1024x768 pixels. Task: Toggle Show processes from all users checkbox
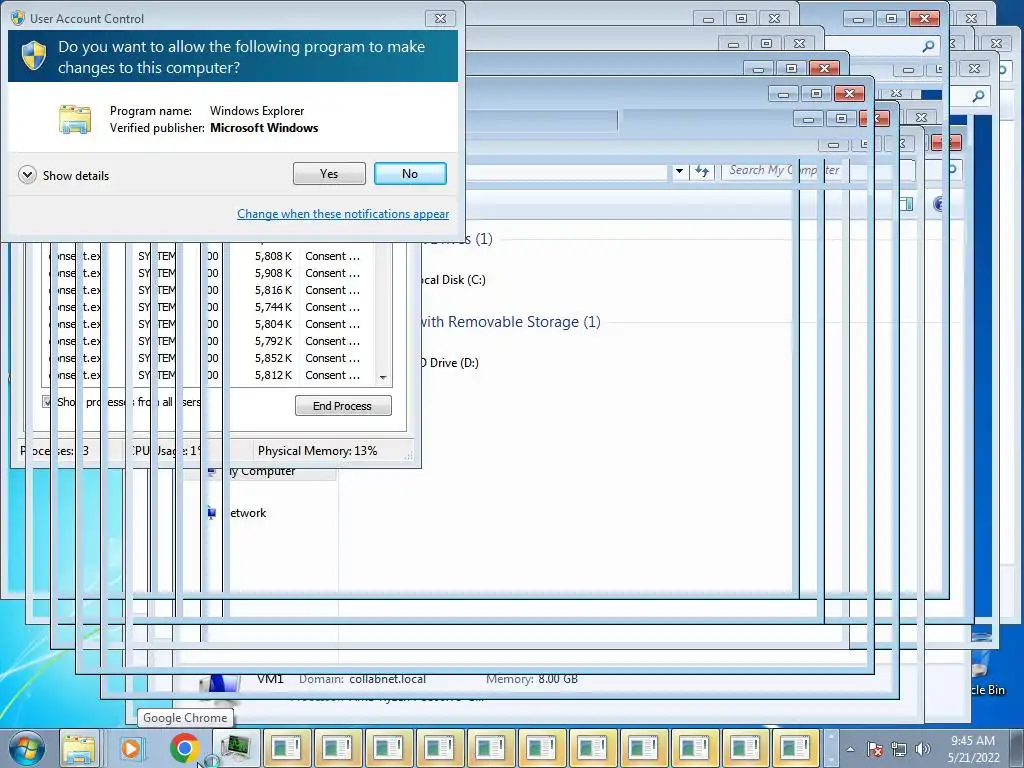click(x=47, y=402)
